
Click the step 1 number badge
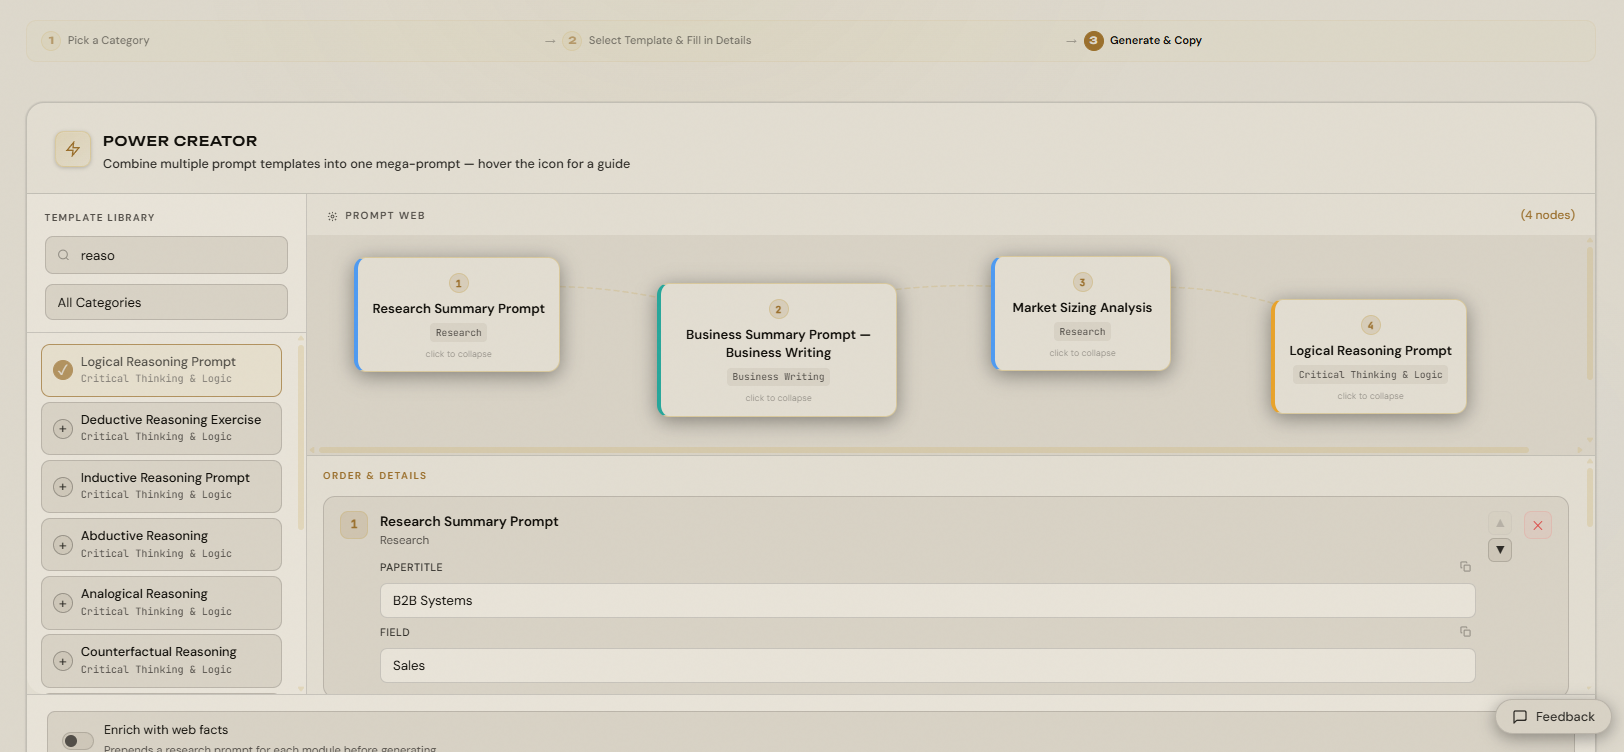point(51,40)
